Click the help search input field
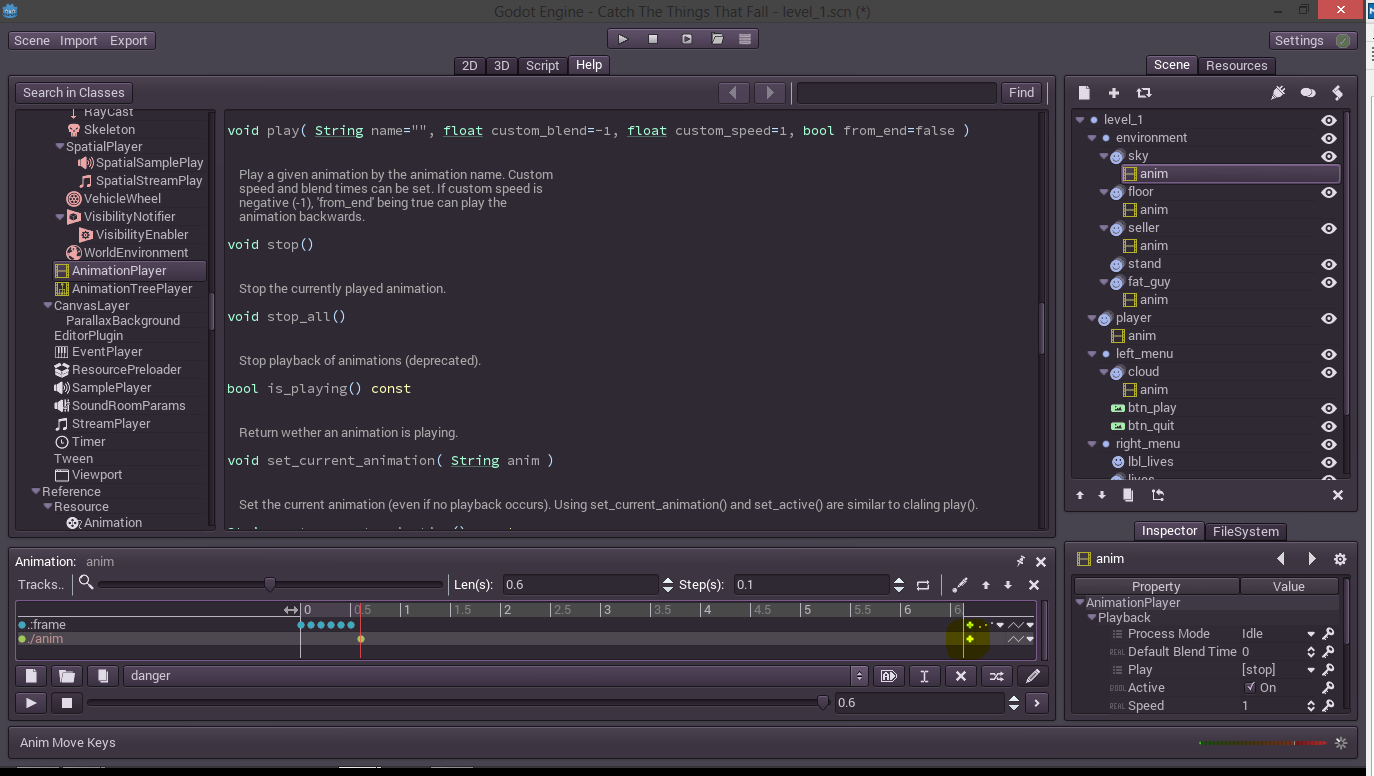 tap(896, 92)
